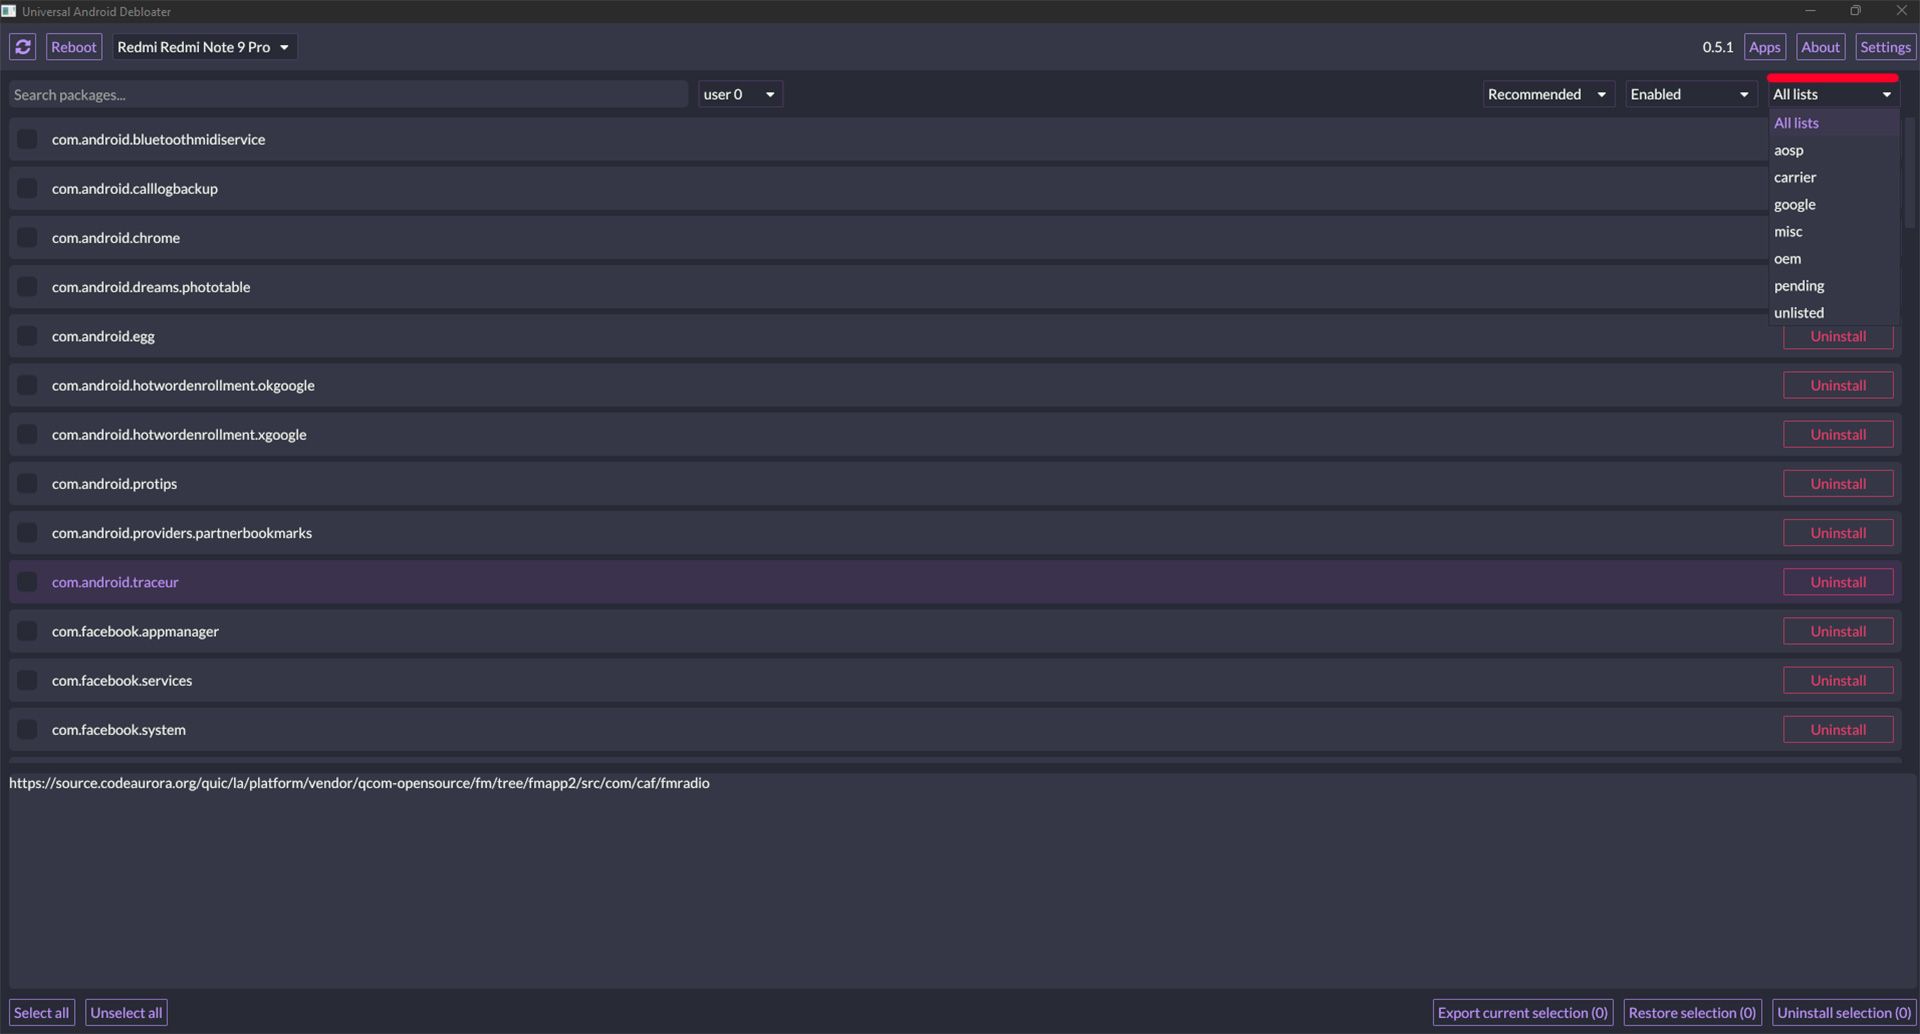1920x1034 pixels.
Task: Select the aosp list option
Action: tap(1833, 150)
